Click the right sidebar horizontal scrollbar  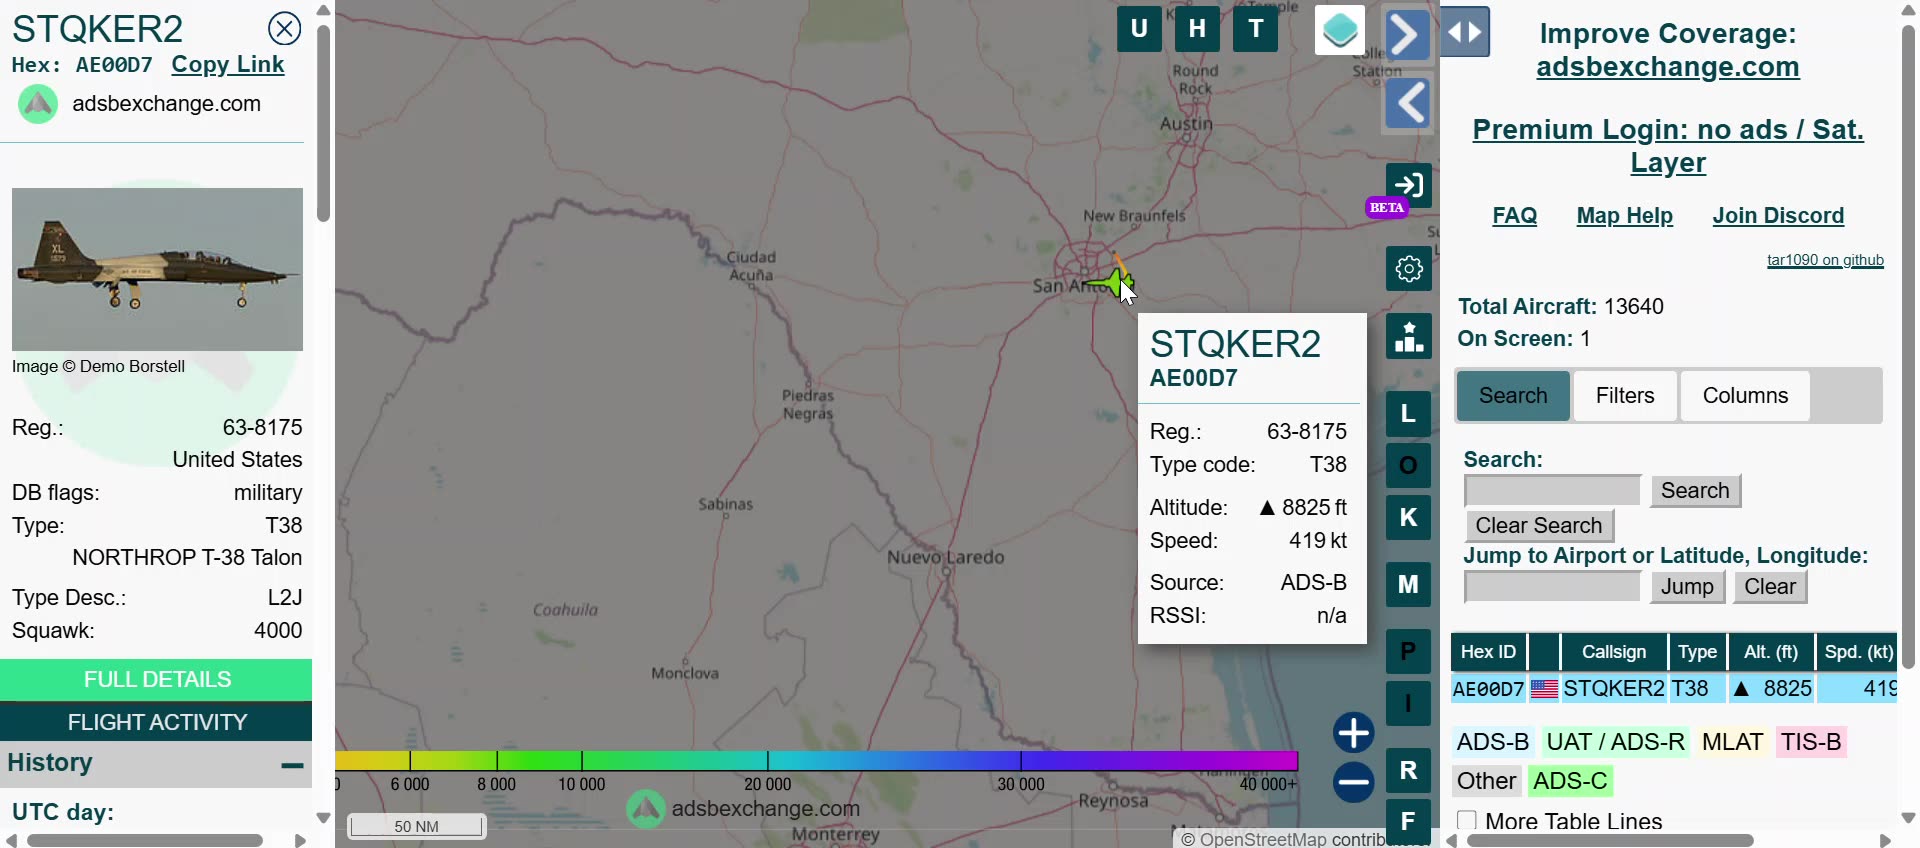[1610, 841]
